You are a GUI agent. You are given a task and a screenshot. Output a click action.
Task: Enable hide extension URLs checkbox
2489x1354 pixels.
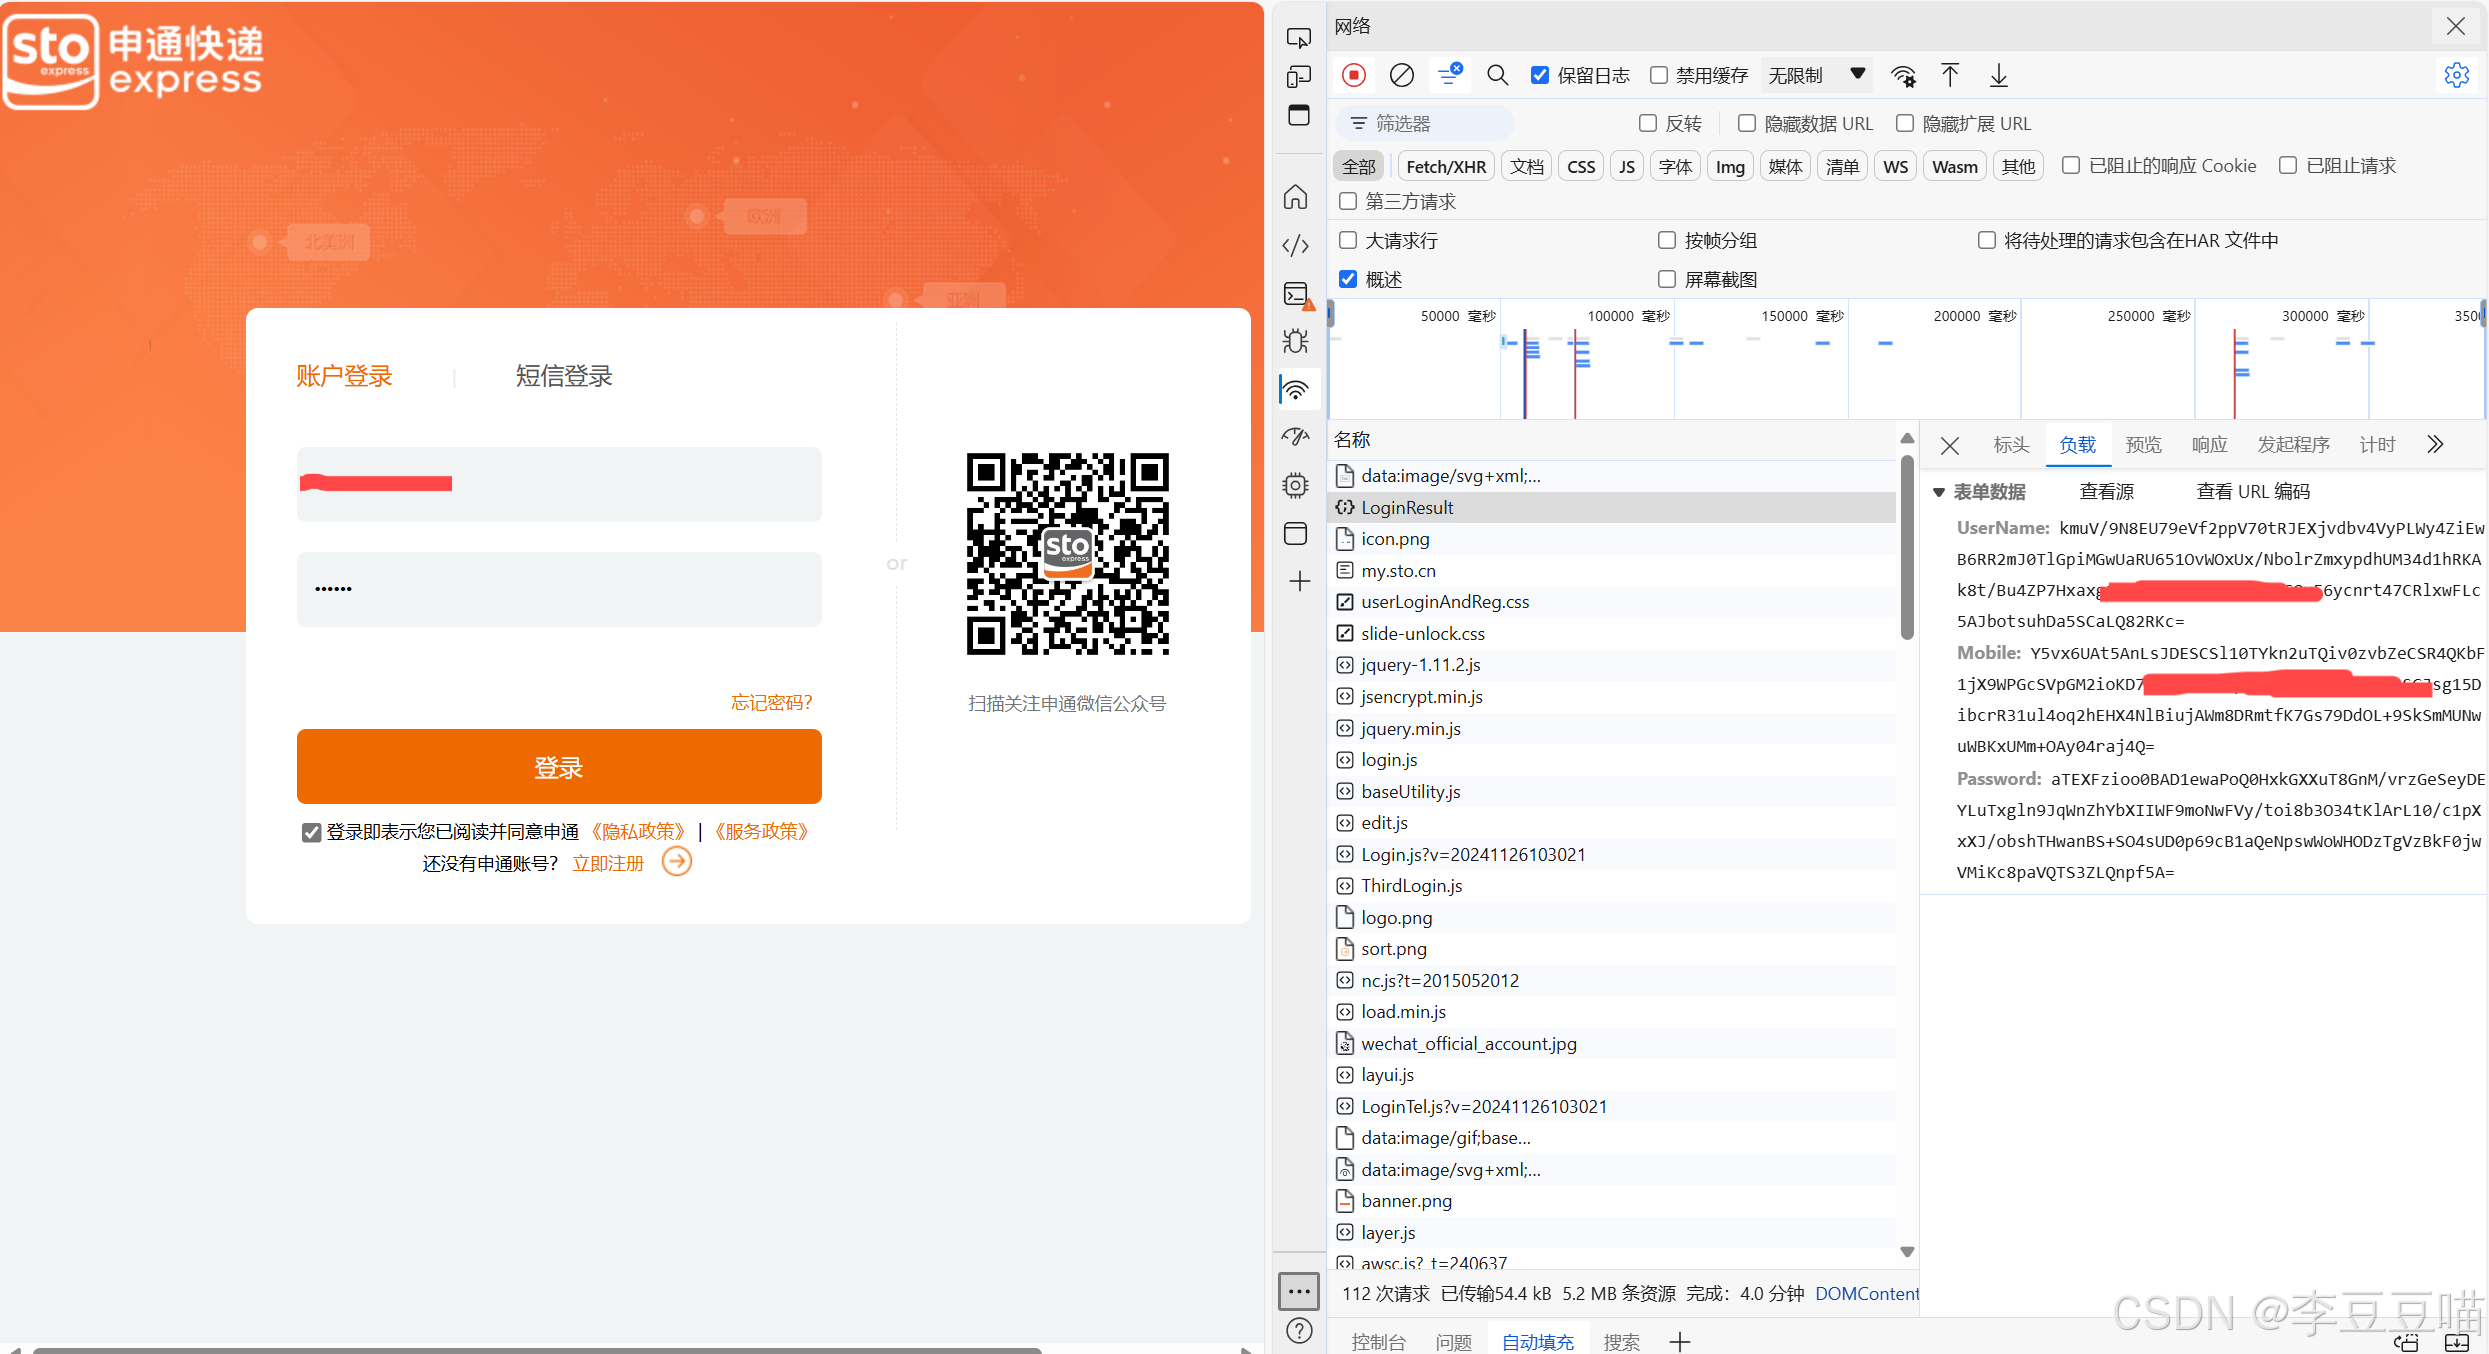pyautogui.click(x=1905, y=123)
